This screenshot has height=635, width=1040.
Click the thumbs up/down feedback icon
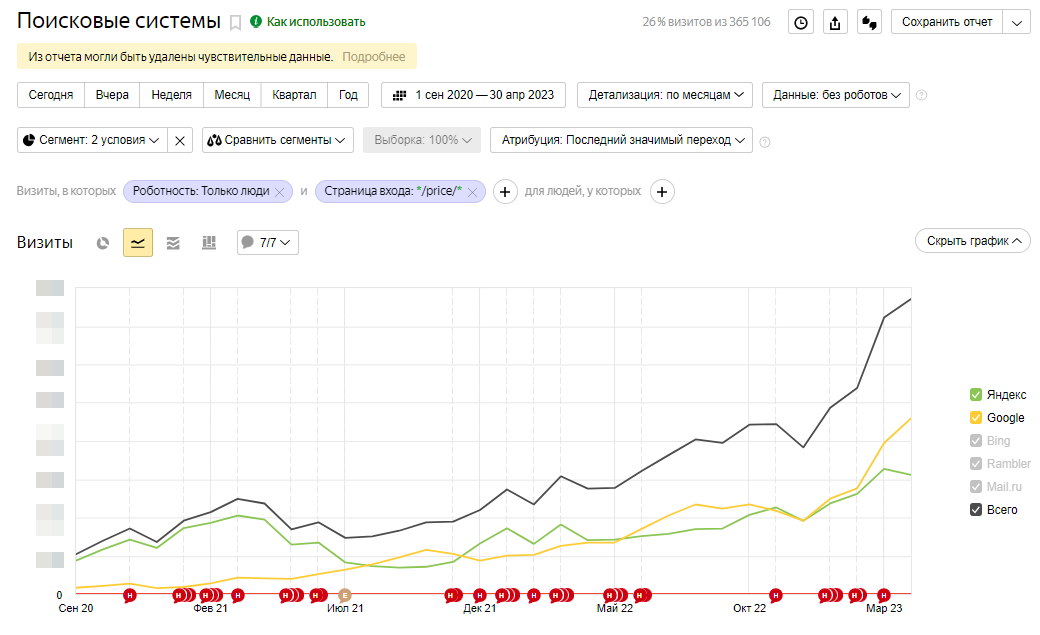click(x=869, y=22)
